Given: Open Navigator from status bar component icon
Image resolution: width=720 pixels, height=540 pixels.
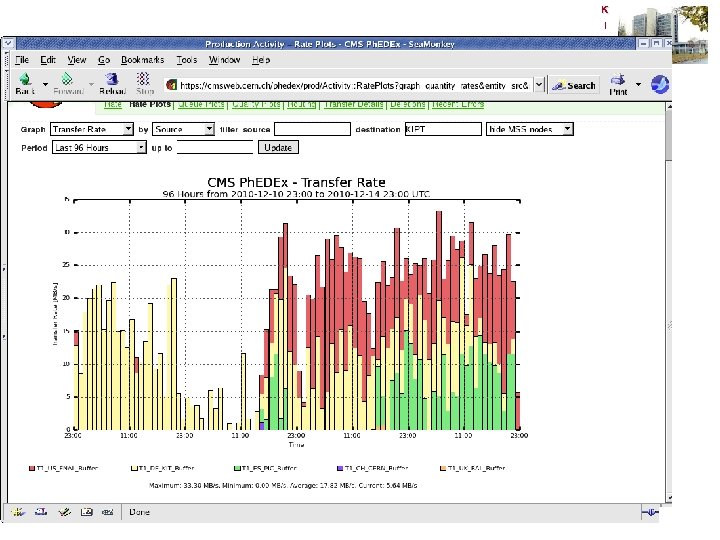Looking at the screenshot, I should click(18, 512).
